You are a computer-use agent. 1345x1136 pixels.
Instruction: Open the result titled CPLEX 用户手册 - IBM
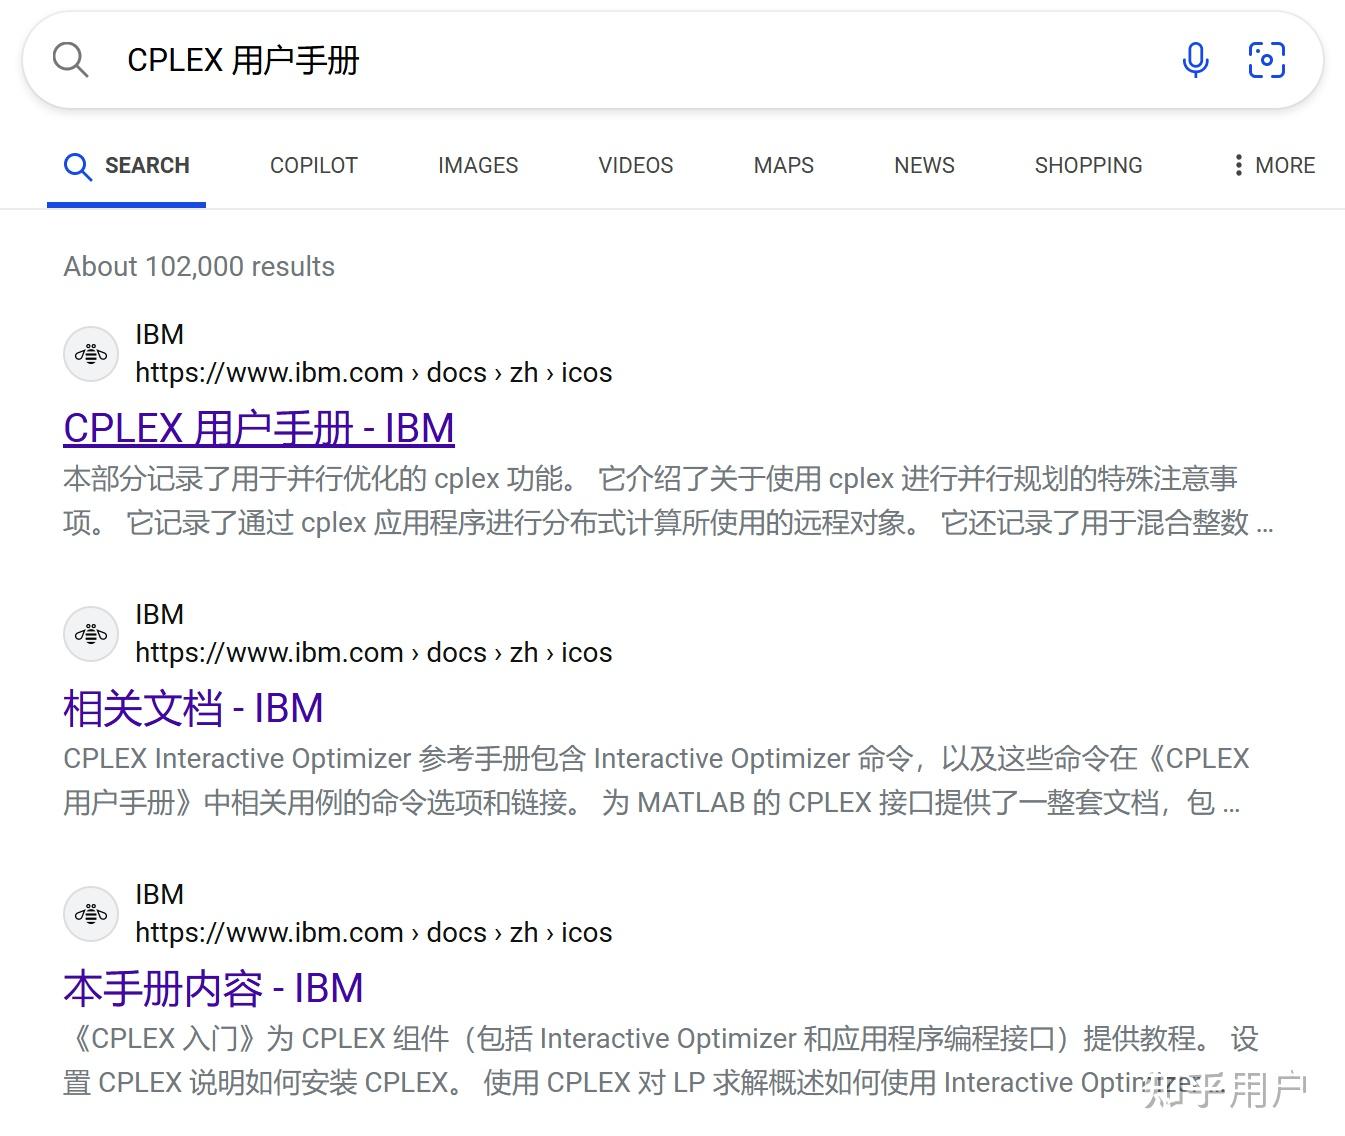(258, 428)
